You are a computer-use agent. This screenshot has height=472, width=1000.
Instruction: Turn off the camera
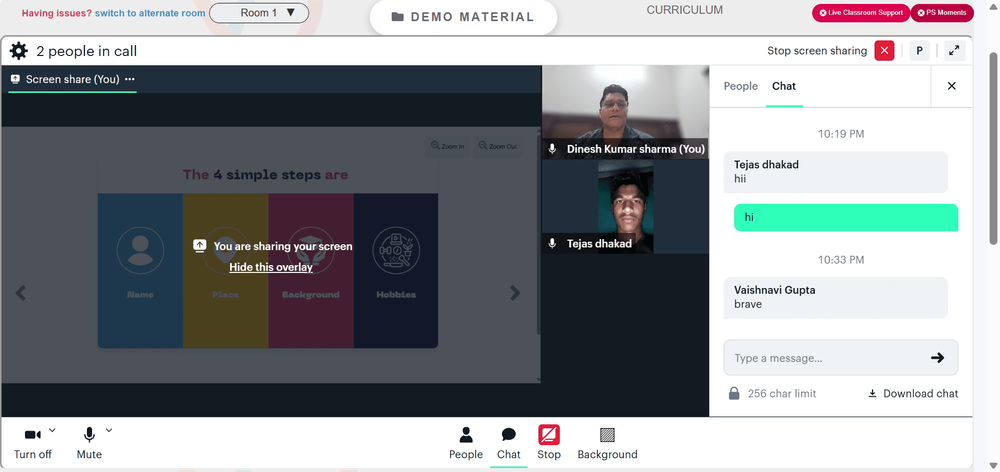tap(33, 443)
